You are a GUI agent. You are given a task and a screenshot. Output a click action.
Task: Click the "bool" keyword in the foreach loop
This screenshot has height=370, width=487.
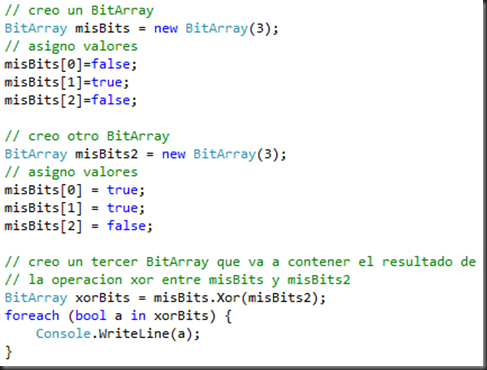click(91, 315)
